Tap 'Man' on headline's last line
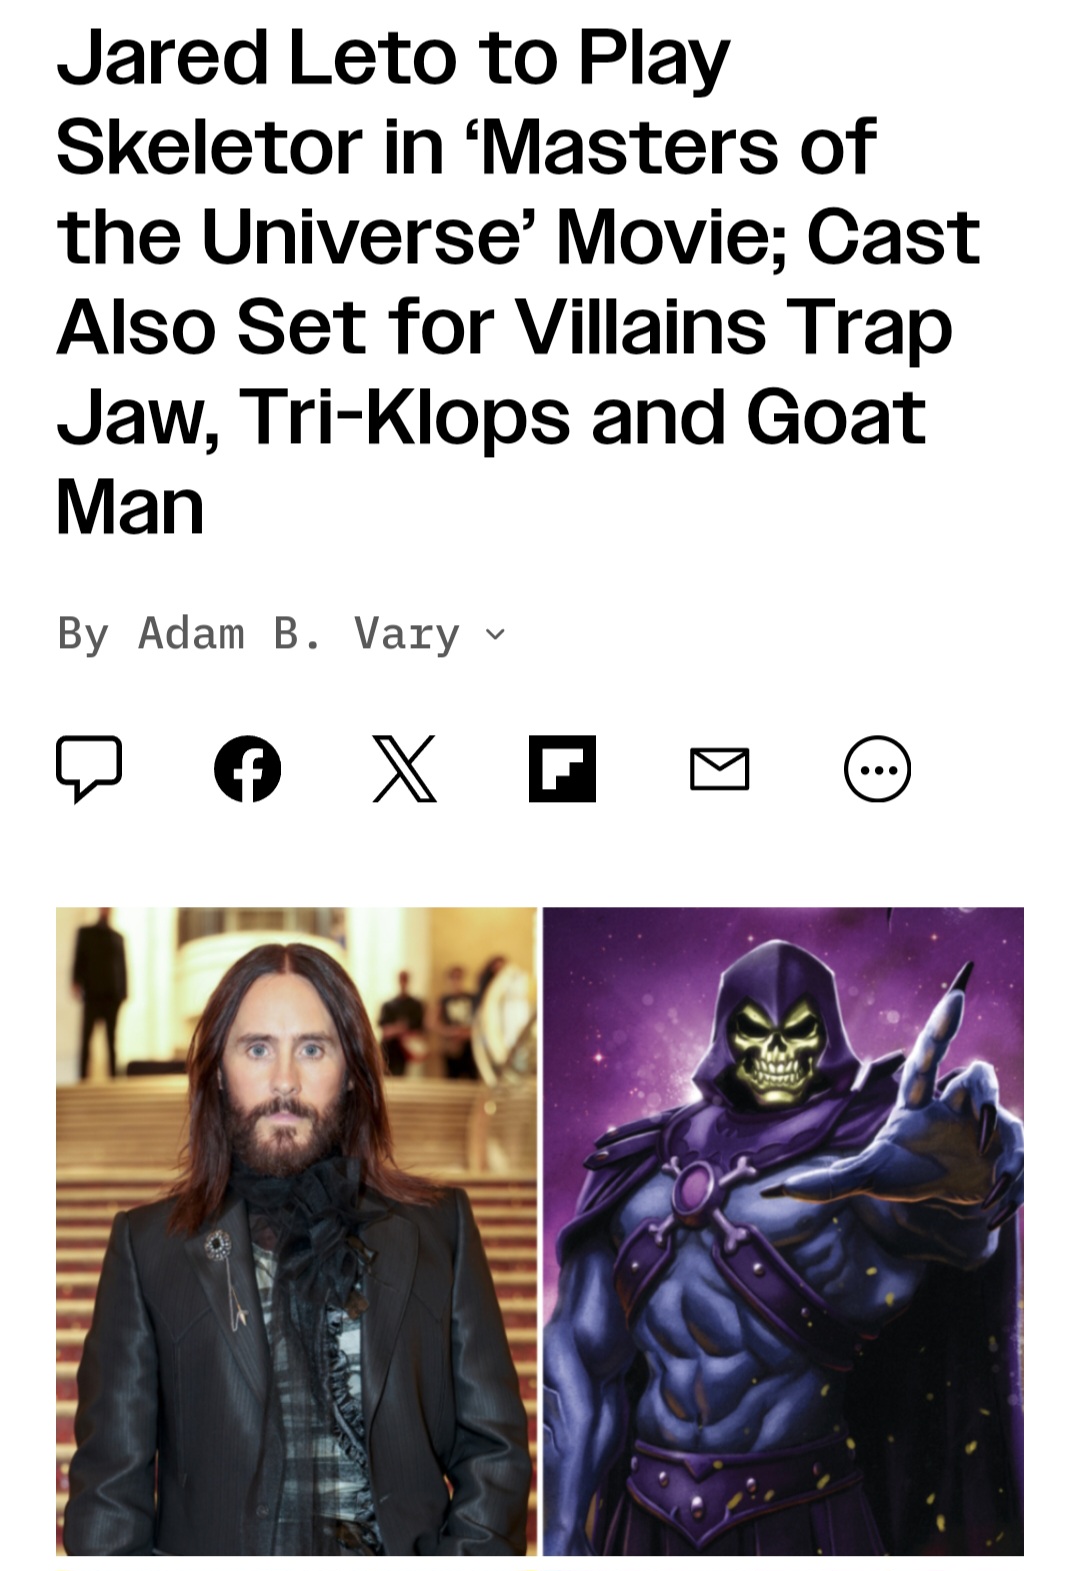This screenshot has height=1571, width=1080. pos(130,507)
